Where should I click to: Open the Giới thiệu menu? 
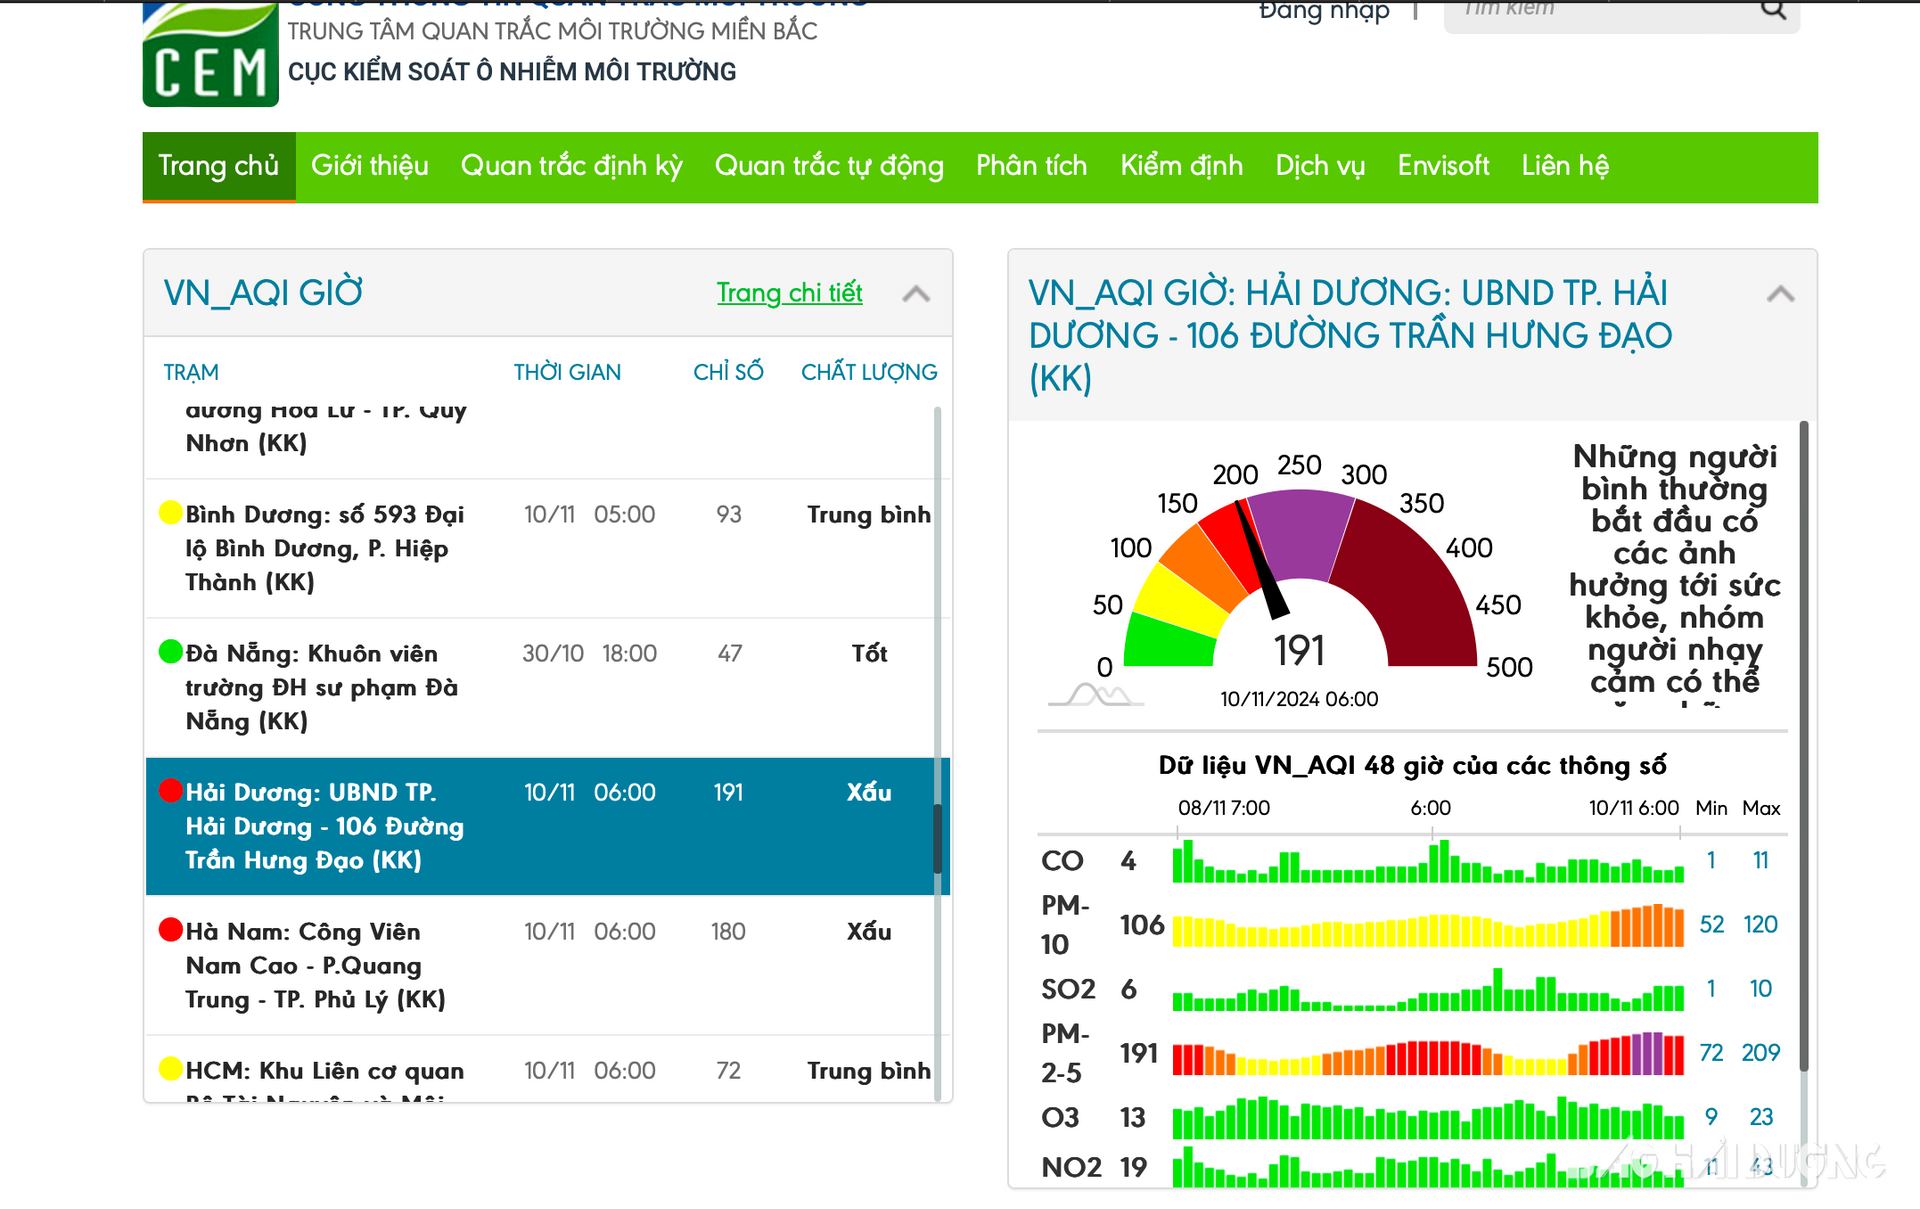370,166
